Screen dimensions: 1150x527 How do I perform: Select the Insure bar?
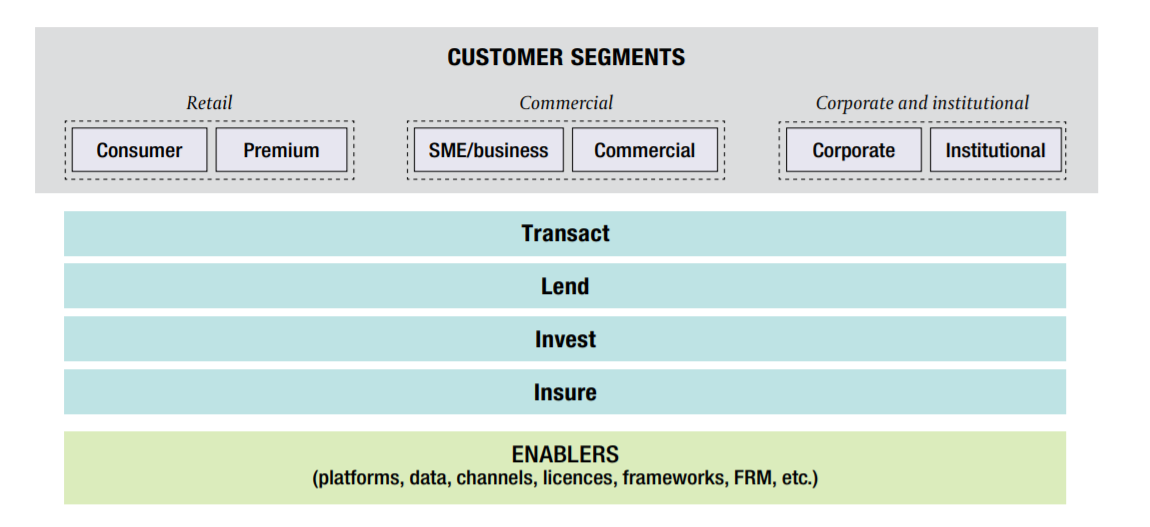click(x=565, y=393)
